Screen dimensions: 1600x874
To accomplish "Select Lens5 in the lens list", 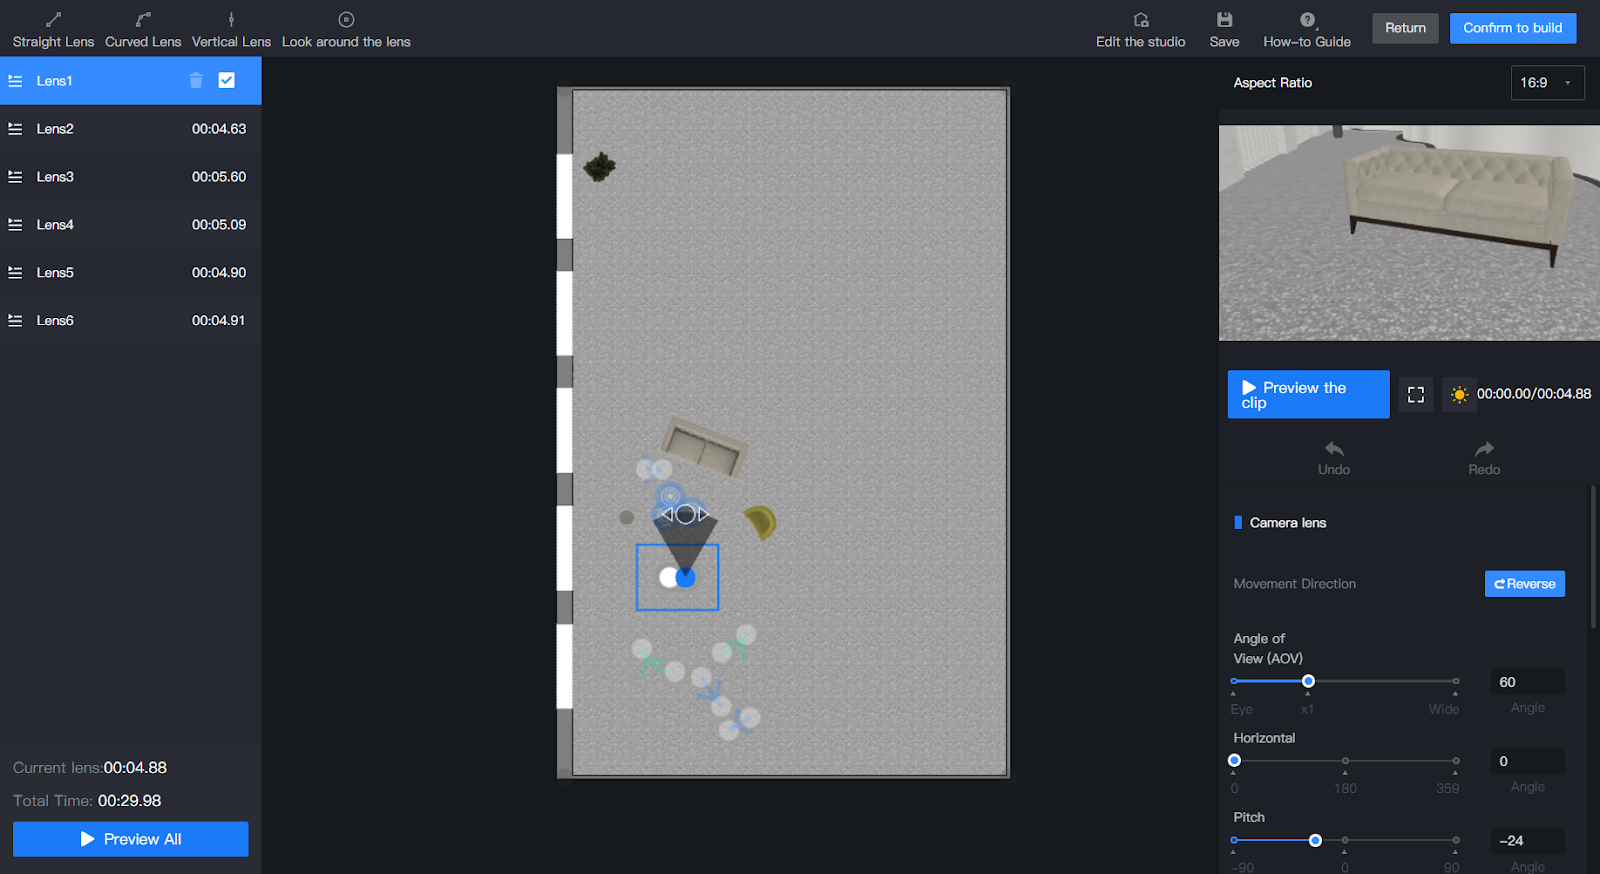I will (x=130, y=273).
